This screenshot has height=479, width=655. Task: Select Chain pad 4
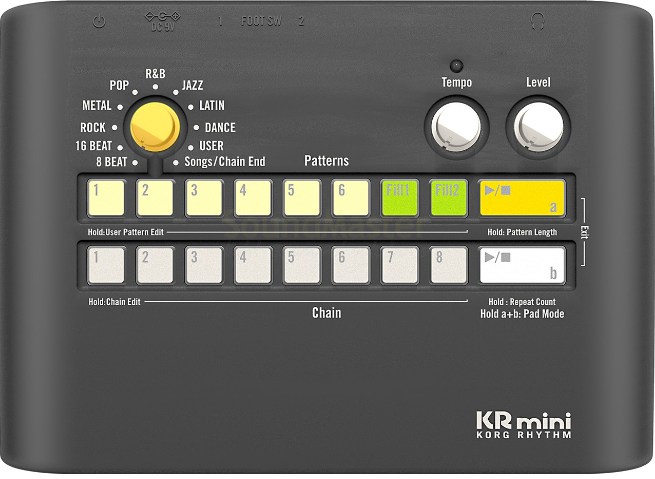[x=253, y=265]
